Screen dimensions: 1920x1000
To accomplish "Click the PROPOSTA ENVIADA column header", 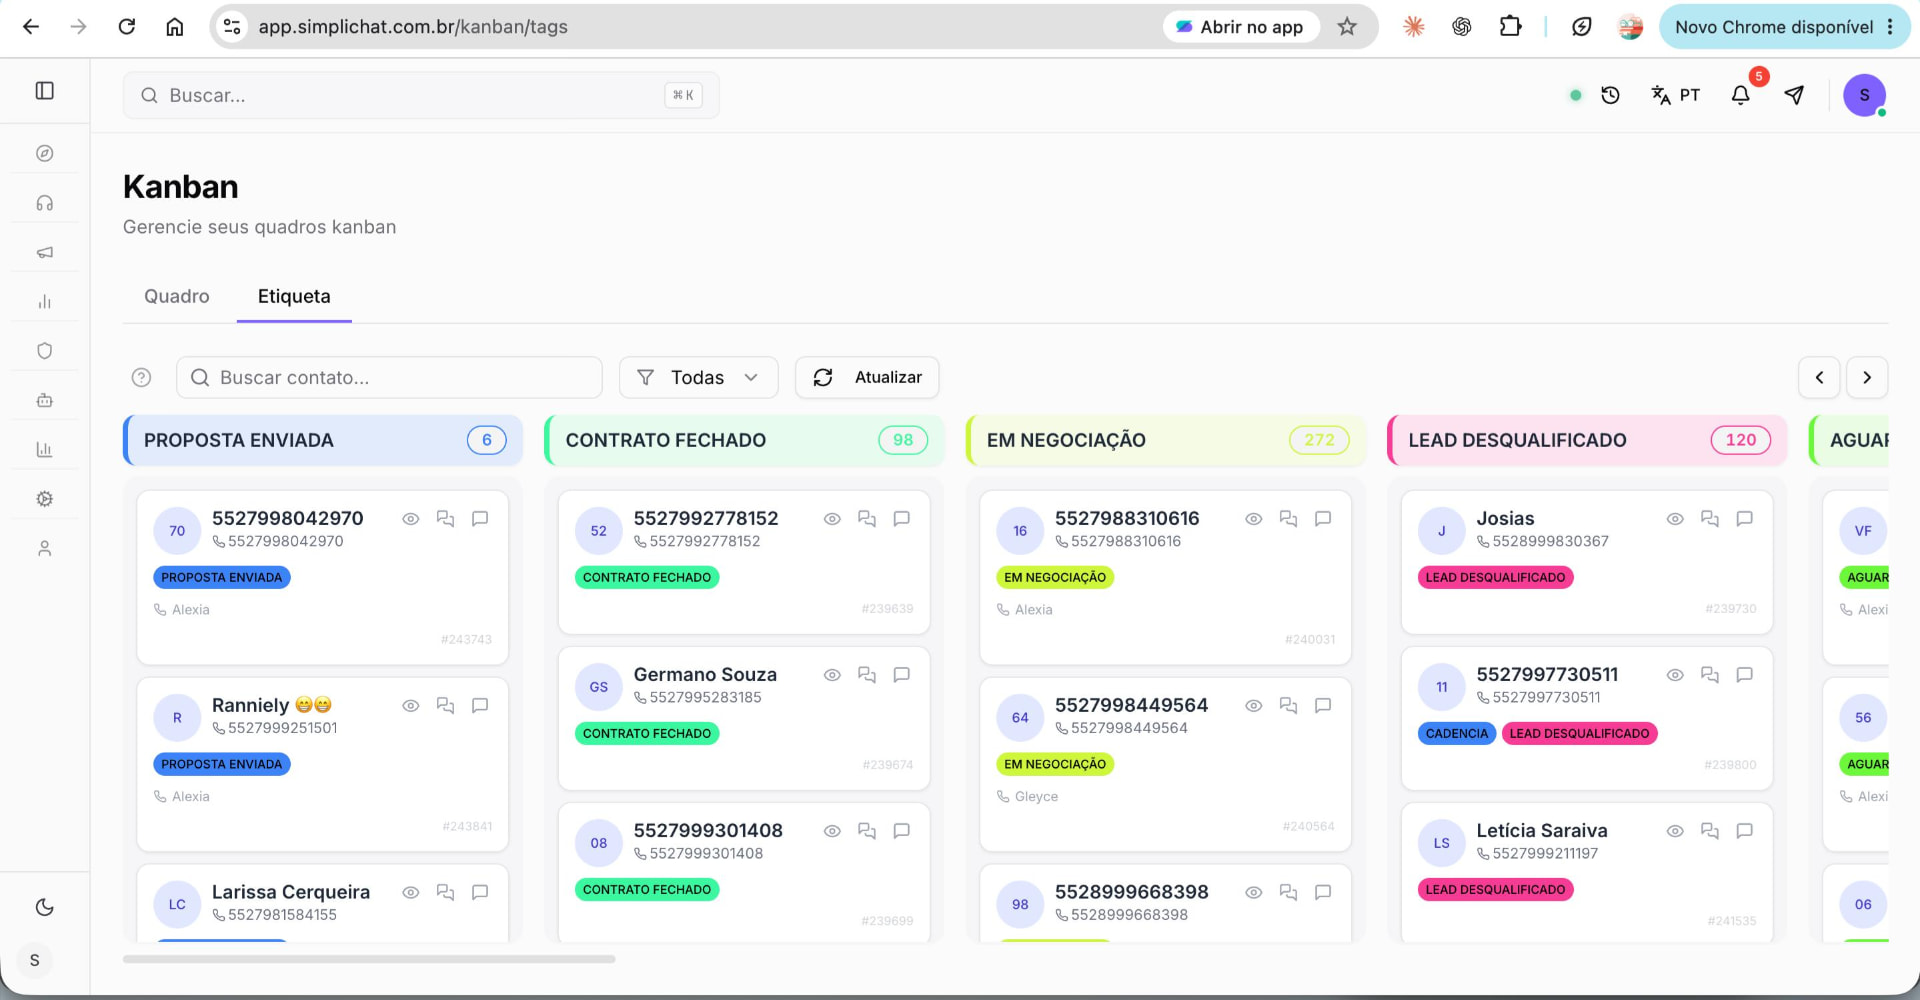I will click(x=323, y=440).
